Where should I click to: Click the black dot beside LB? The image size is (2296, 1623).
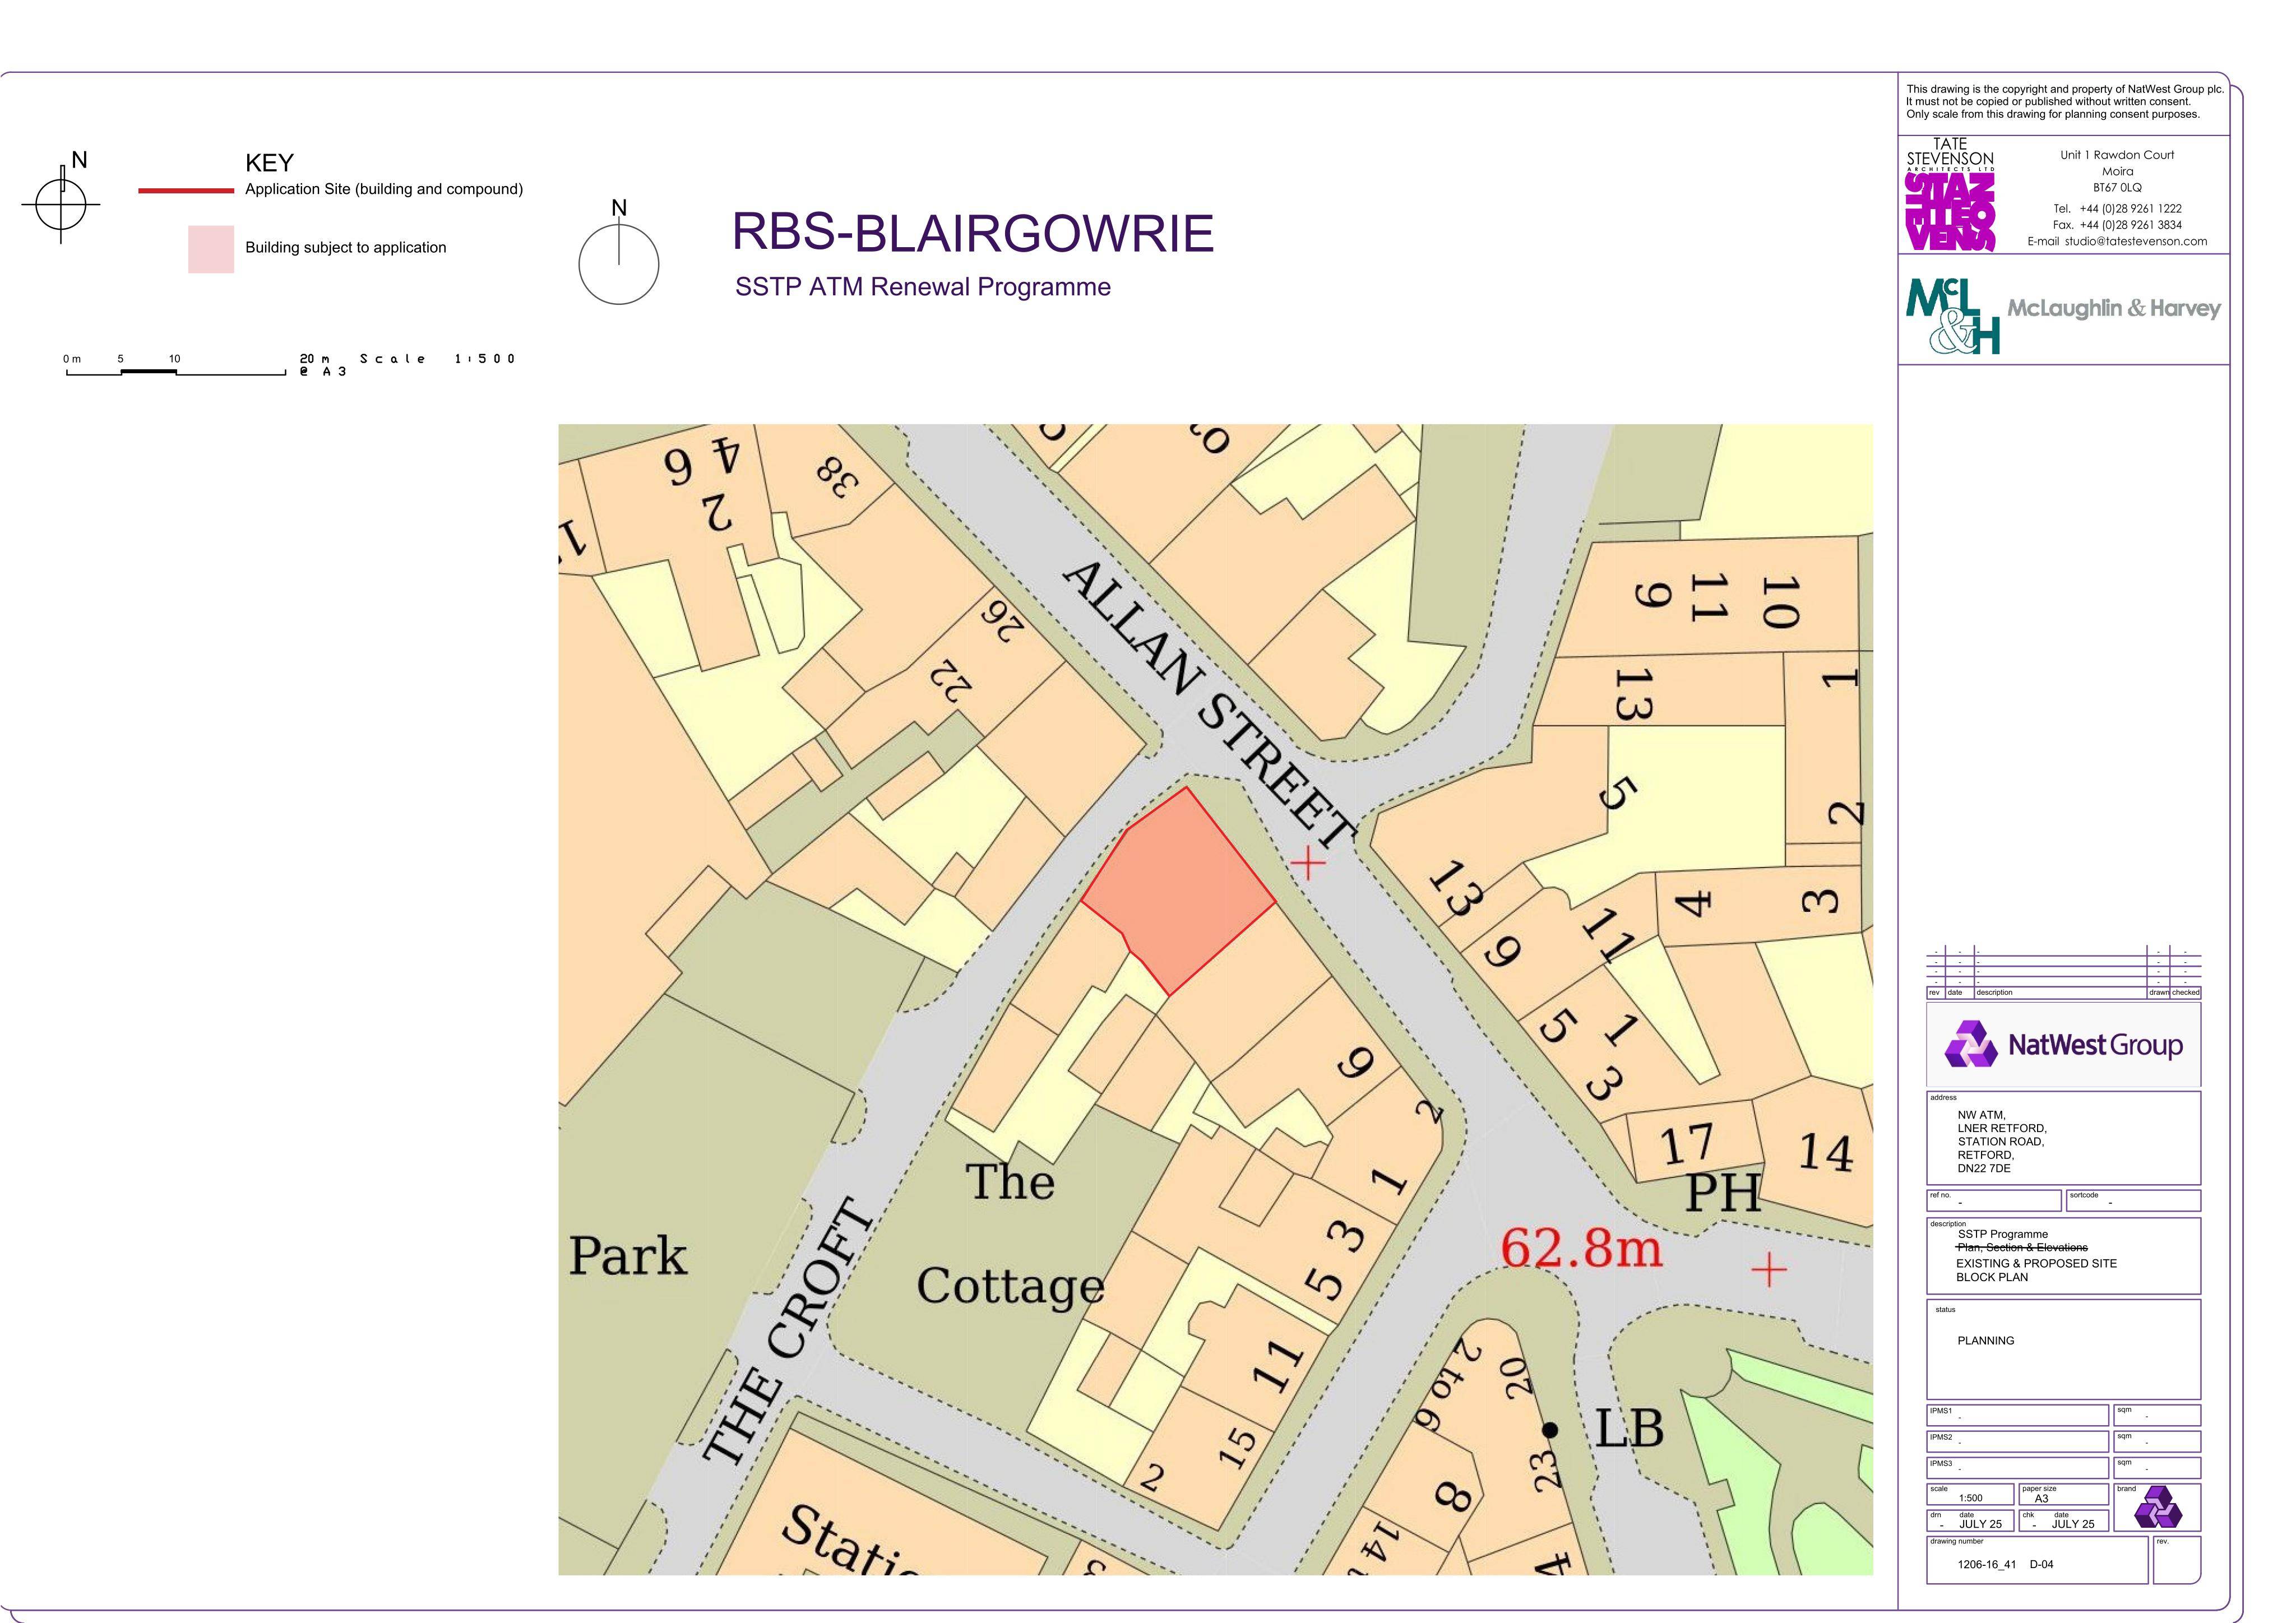tap(1550, 1430)
